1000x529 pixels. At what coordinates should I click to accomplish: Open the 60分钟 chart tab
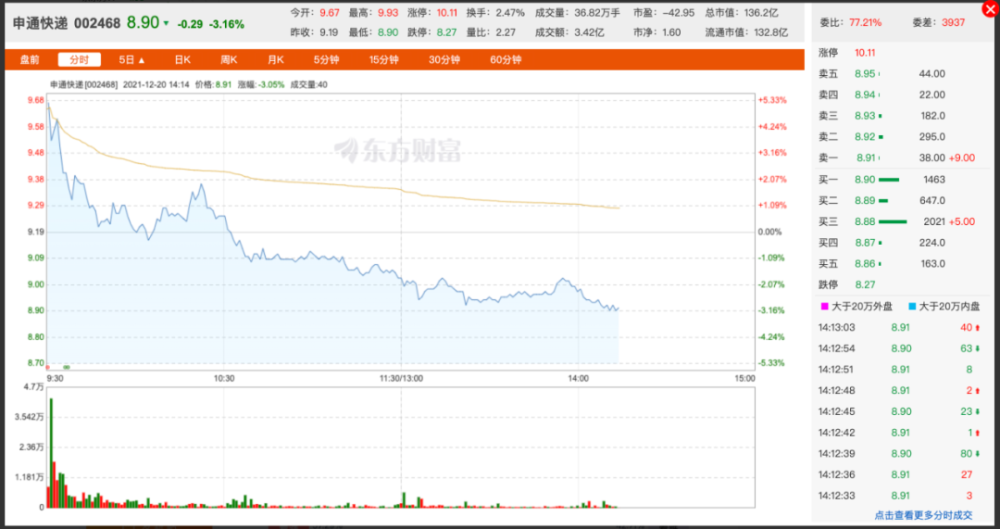506,60
